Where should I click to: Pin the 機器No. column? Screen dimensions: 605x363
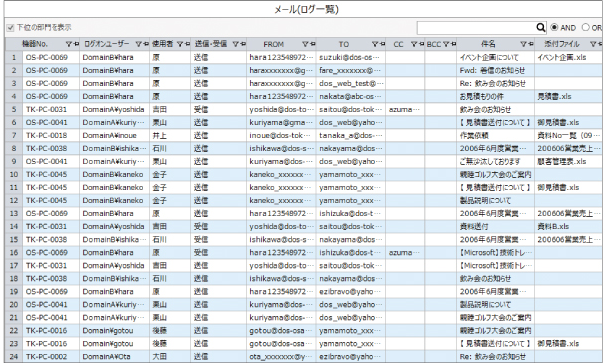(76, 44)
